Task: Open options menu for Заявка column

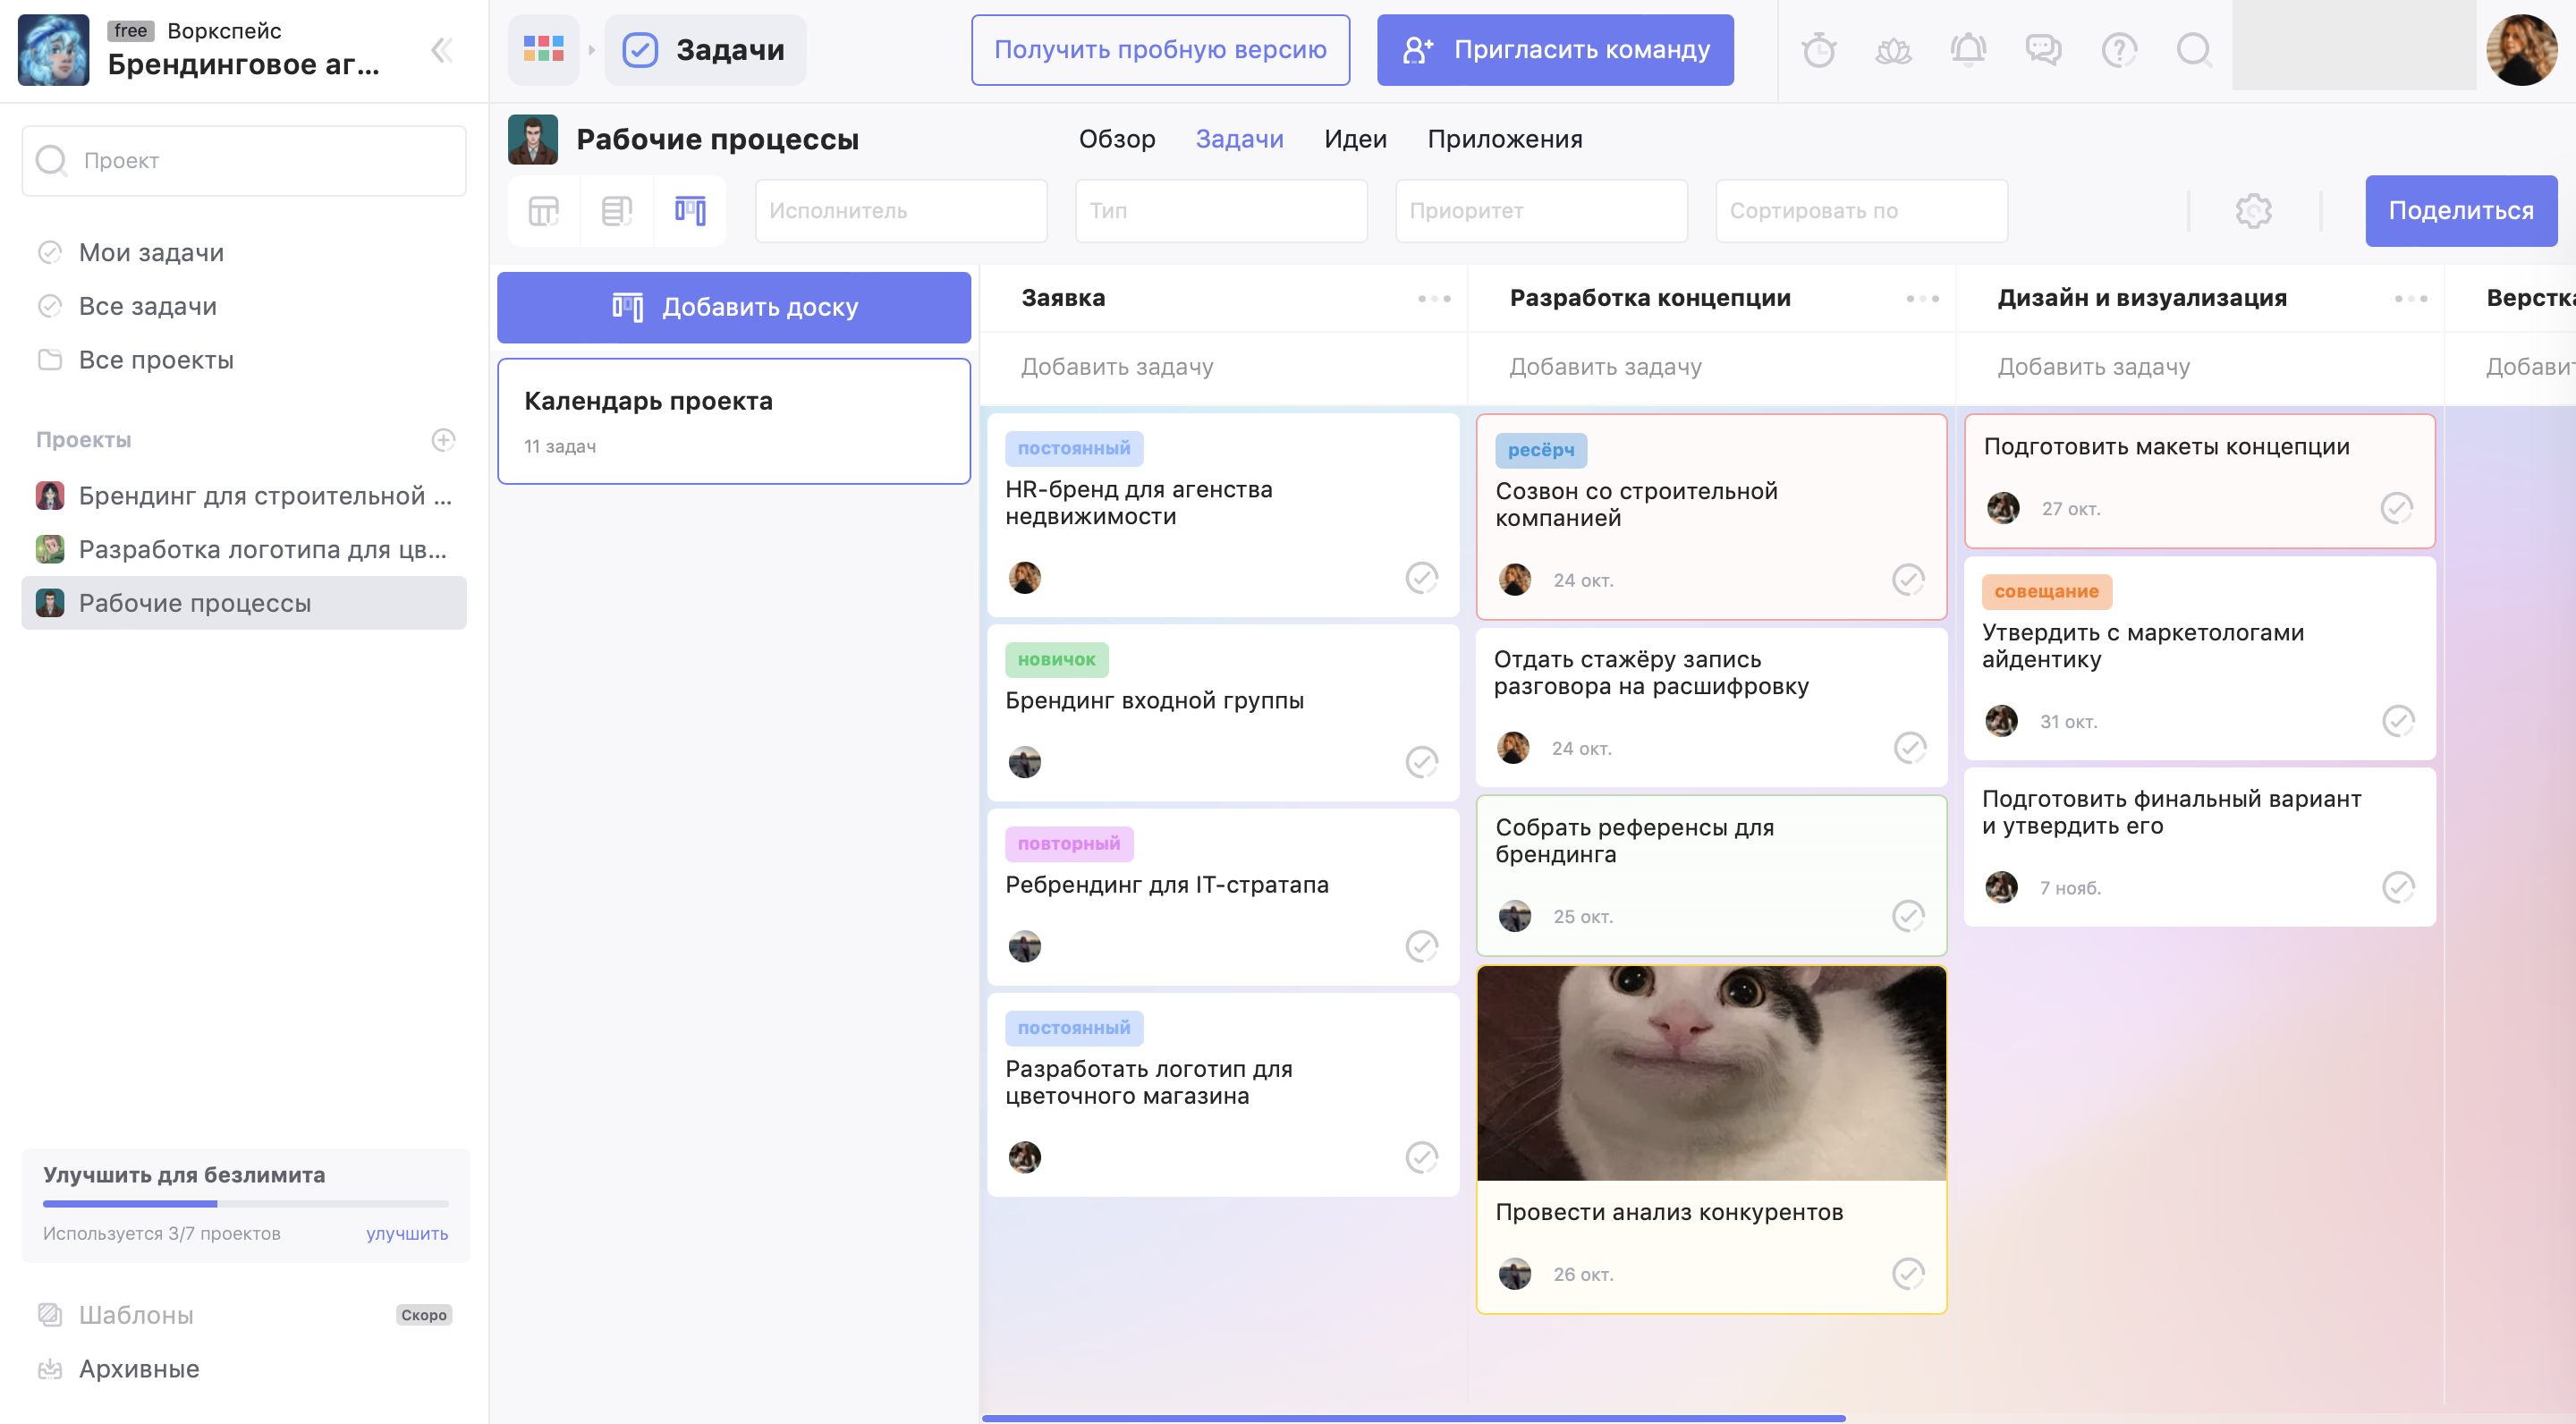Action: click(x=1433, y=299)
